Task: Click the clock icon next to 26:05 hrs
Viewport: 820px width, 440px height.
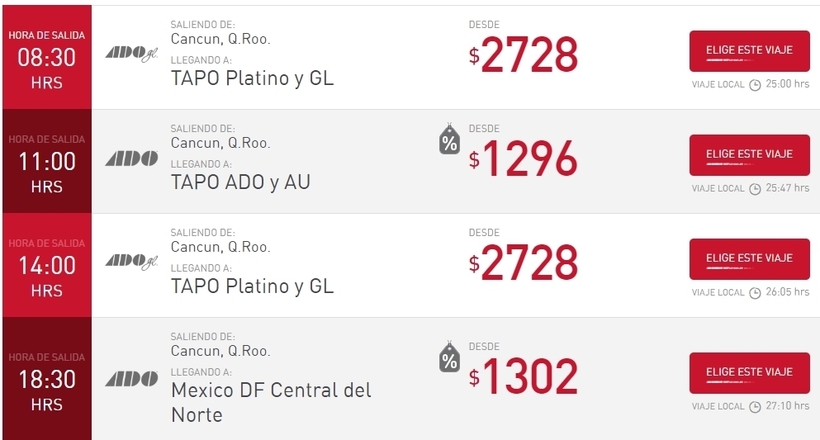Action: pyautogui.click(x=755, y=293)
